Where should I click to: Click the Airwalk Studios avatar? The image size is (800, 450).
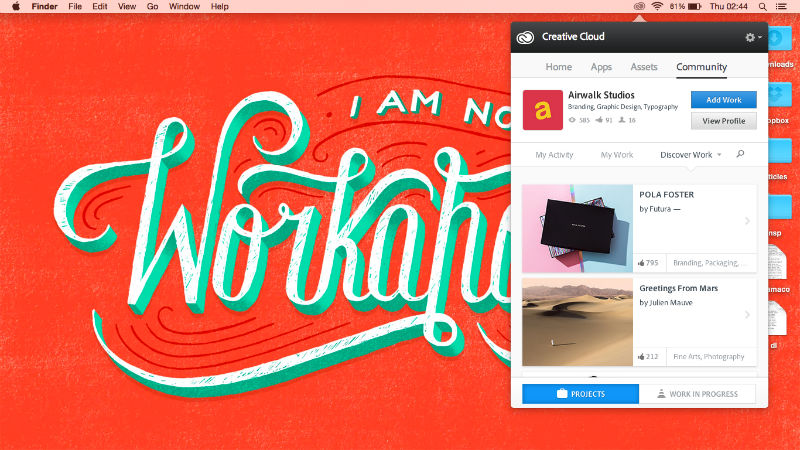pyautogui.click(x=542, y=110)
